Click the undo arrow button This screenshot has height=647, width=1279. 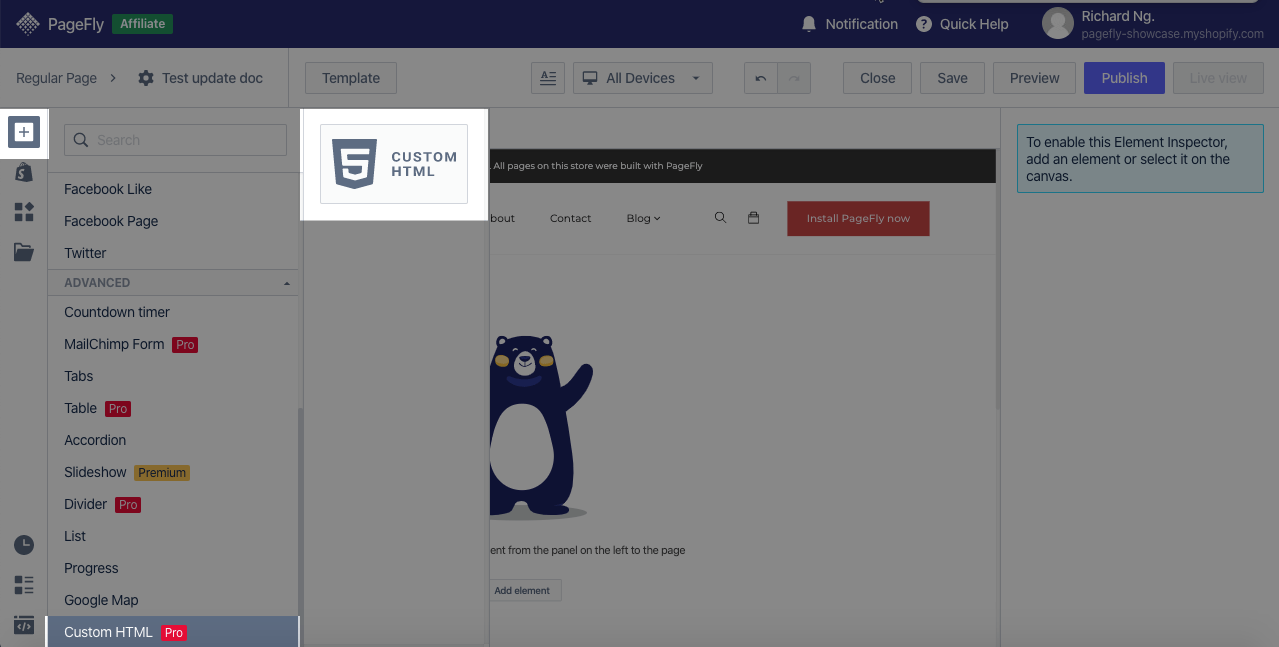pyautogui.click(x=761, y=78)
